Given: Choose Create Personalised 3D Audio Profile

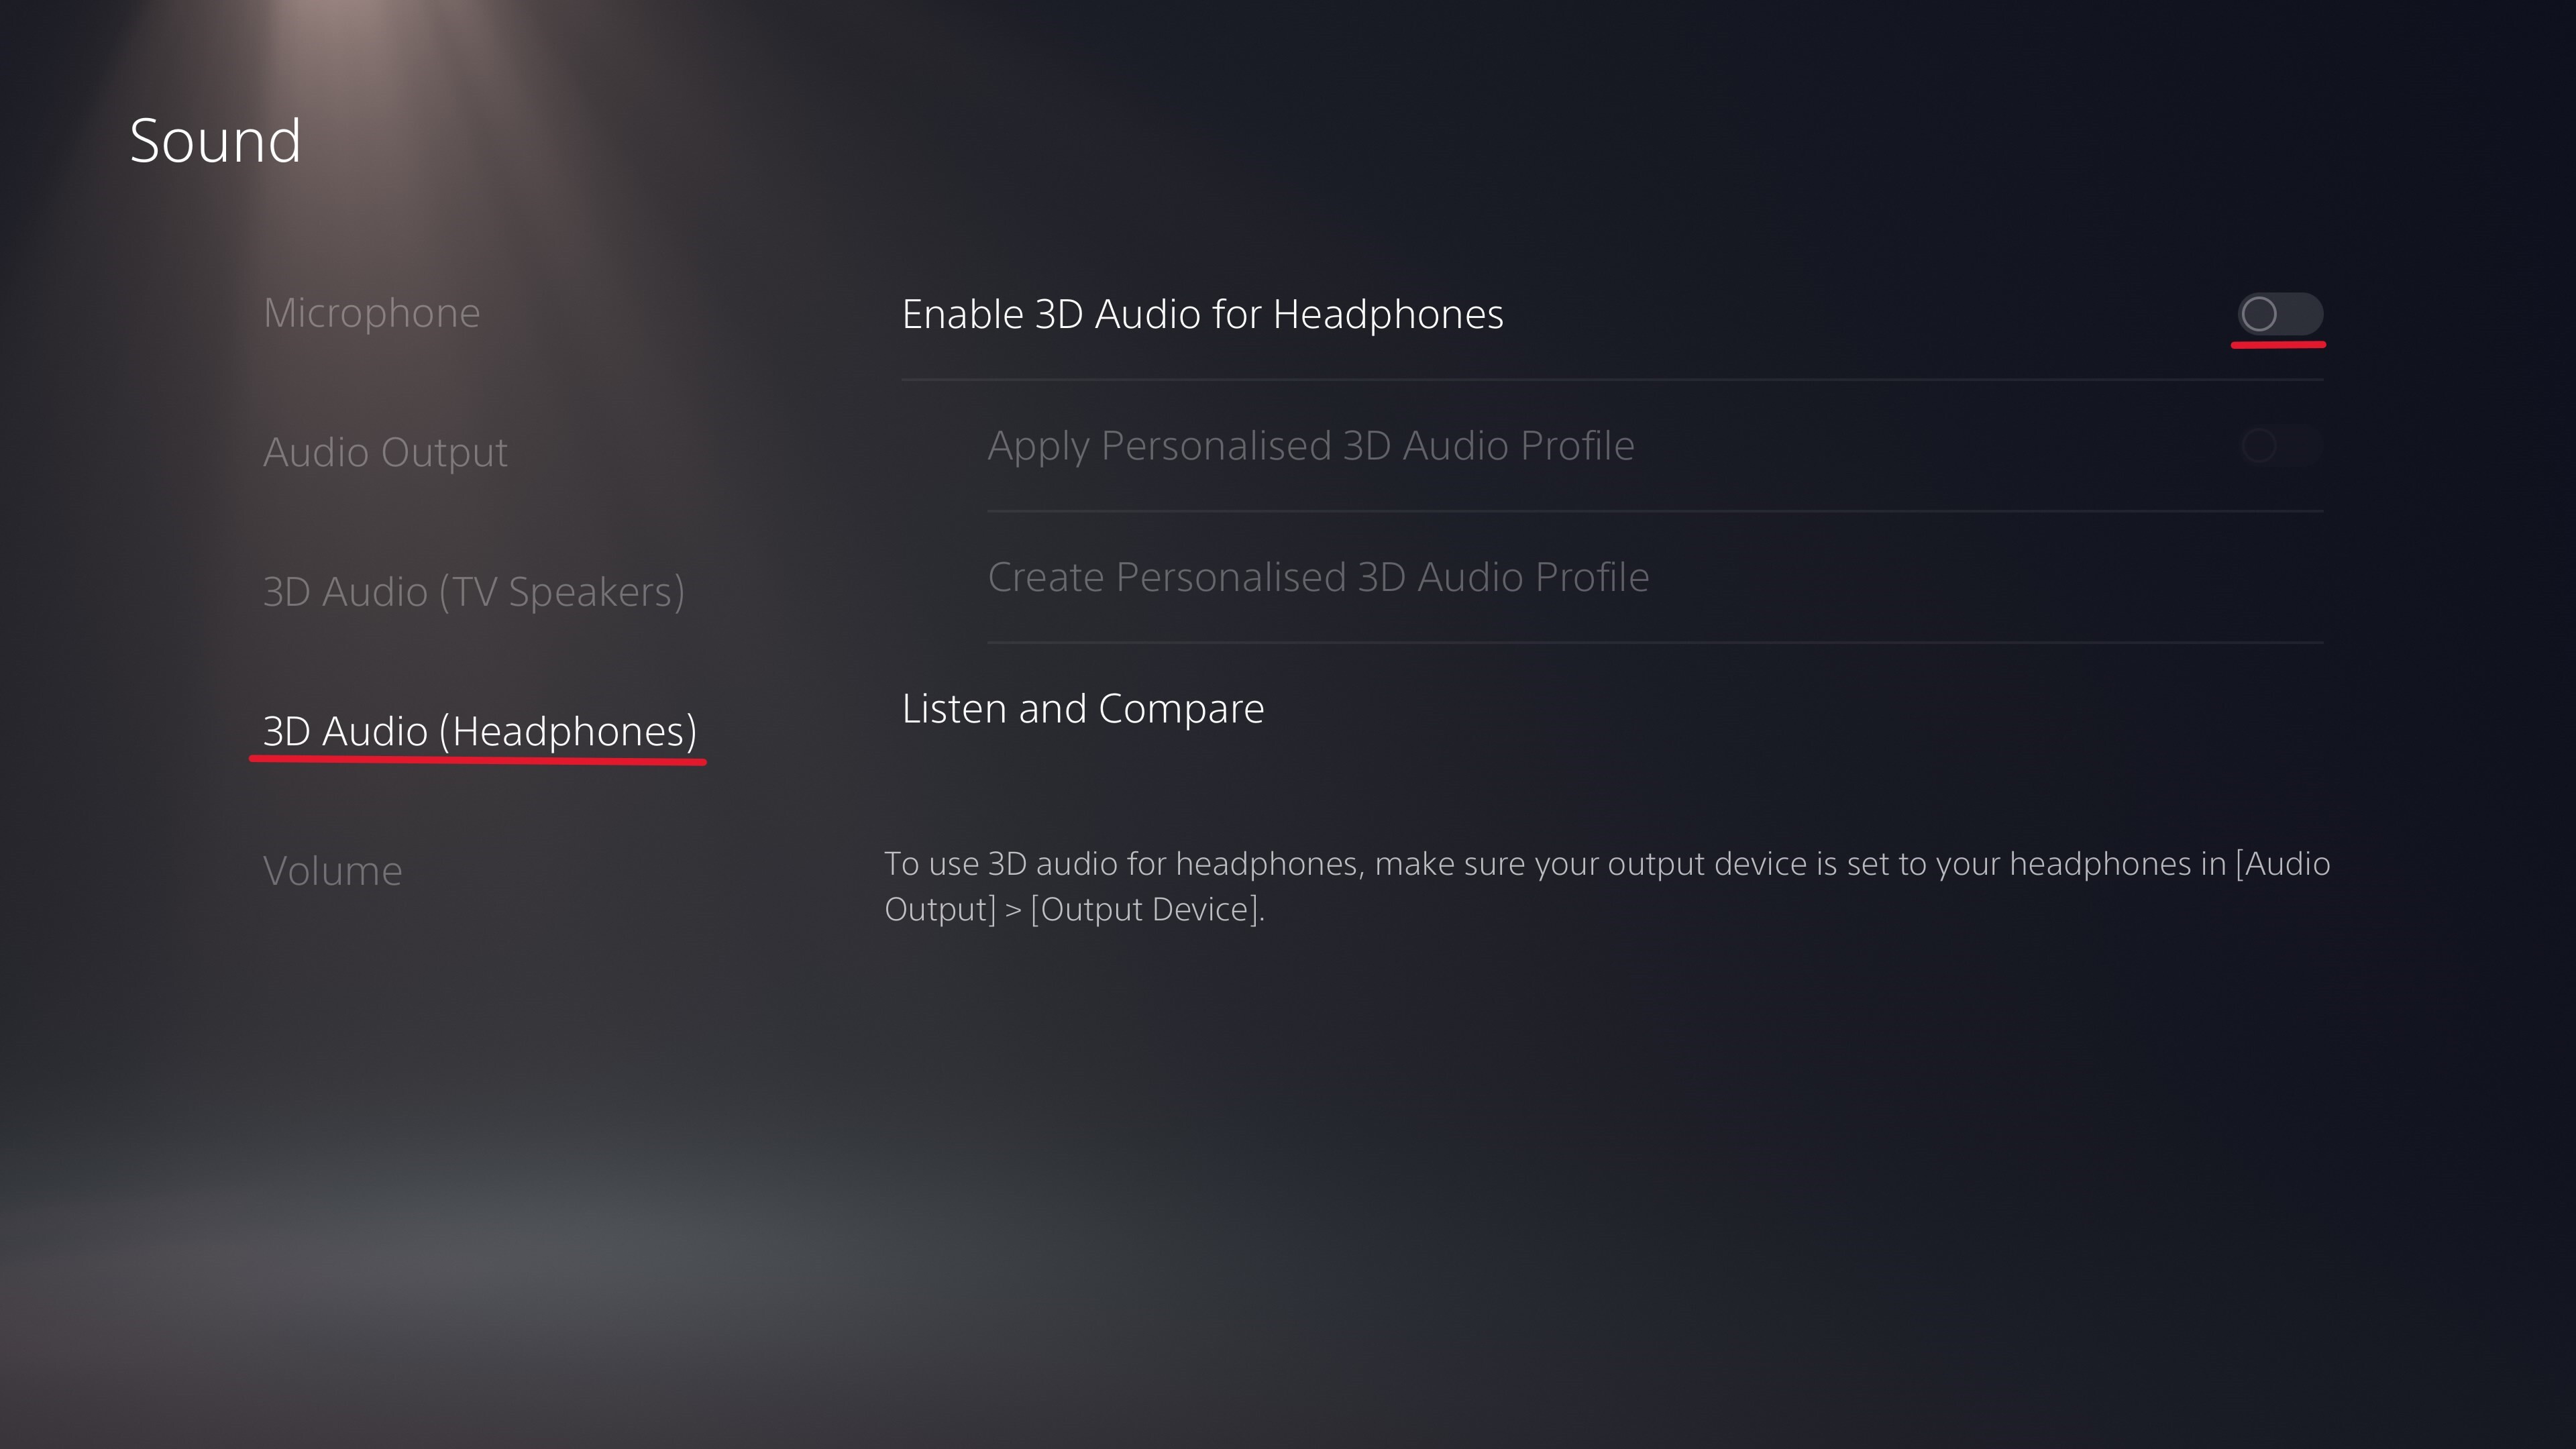Looking at the screenshot, I should coord(1317,577).
